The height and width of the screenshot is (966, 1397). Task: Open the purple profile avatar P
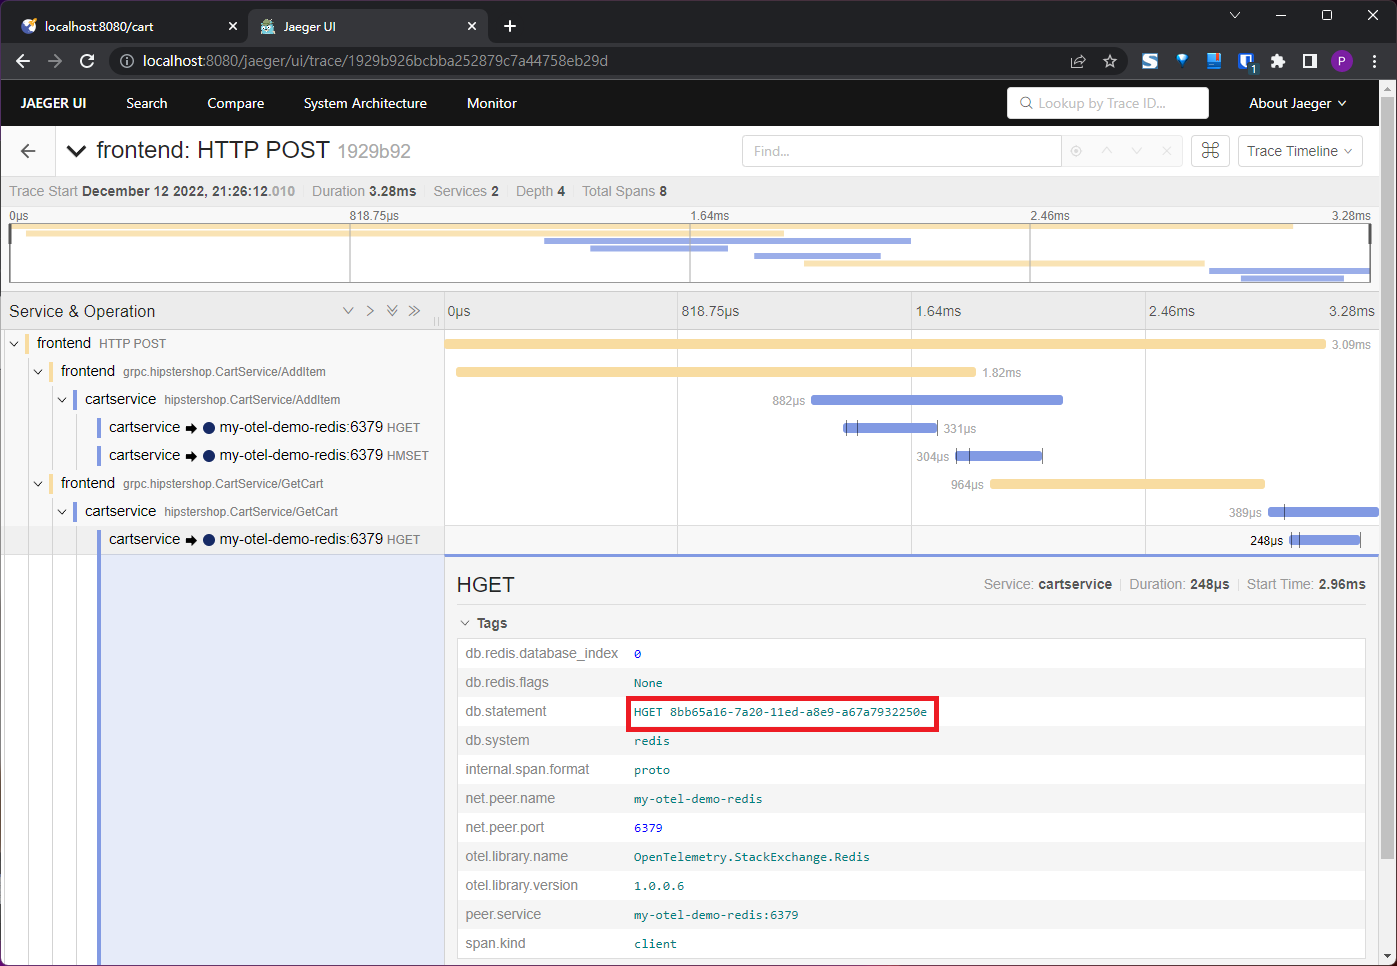1342,61
